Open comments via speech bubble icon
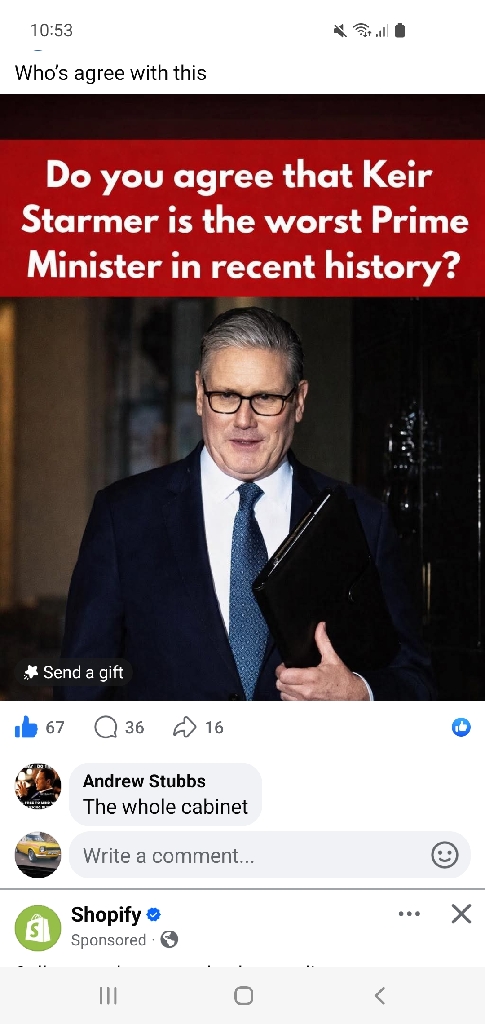This screenshot has width=485, height=1024. (x=105, y=727)
